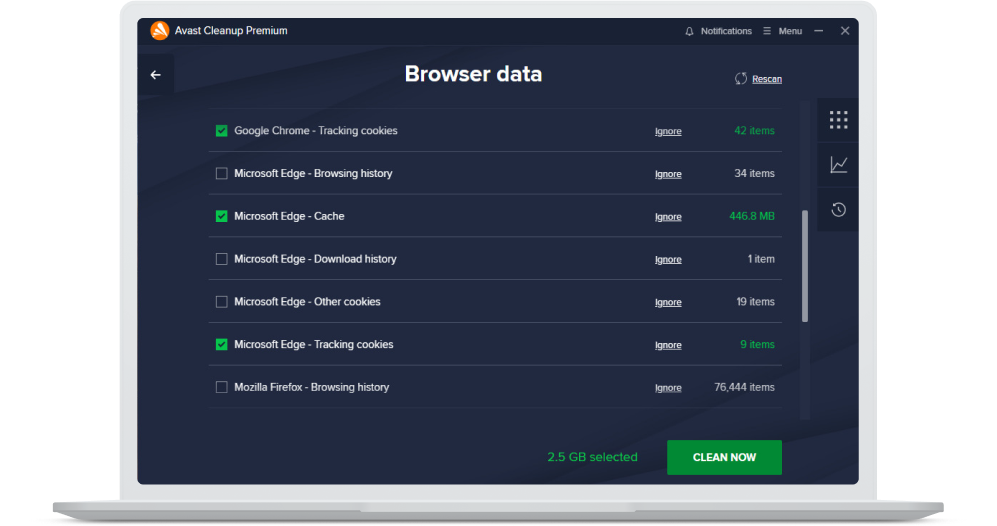Ignore Microsoft Edge download history
997x526 pixels.
coord(668,259)
